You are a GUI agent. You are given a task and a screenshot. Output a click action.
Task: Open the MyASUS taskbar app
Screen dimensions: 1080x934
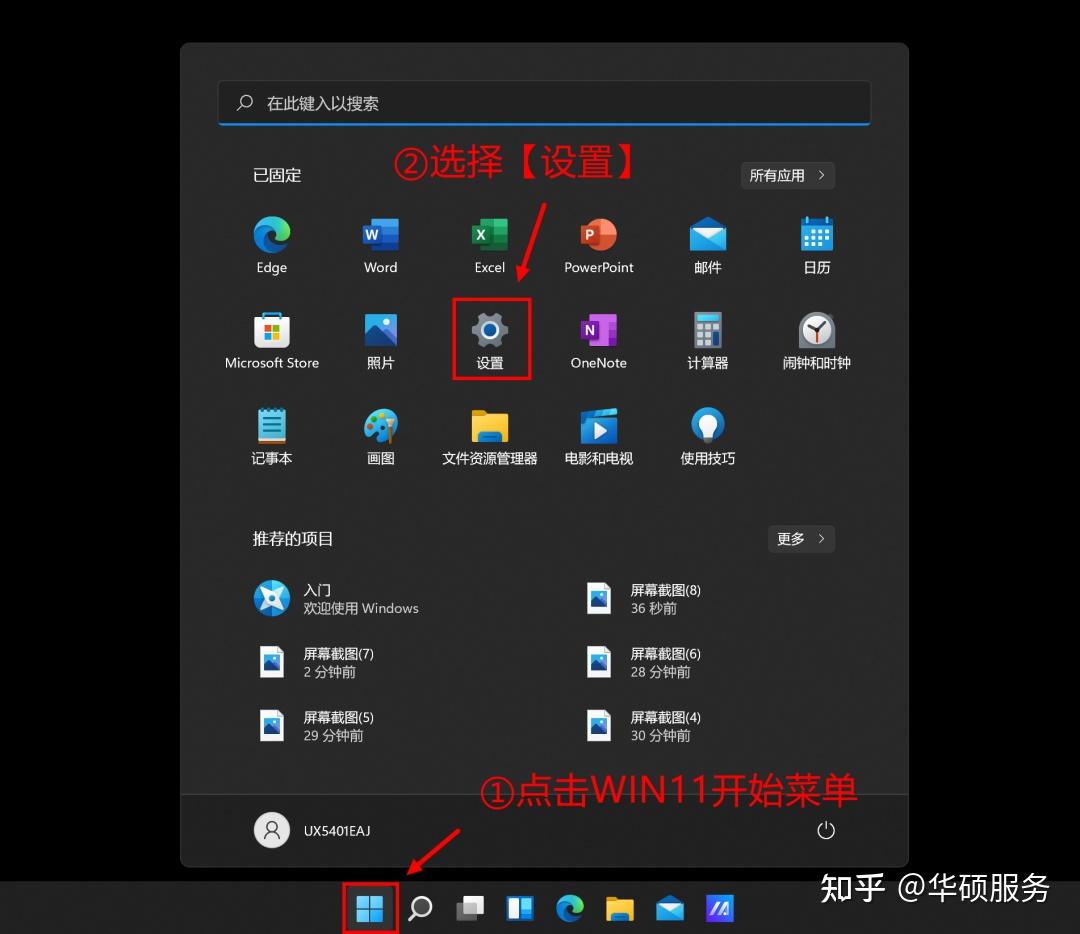[x=720, y=909]
